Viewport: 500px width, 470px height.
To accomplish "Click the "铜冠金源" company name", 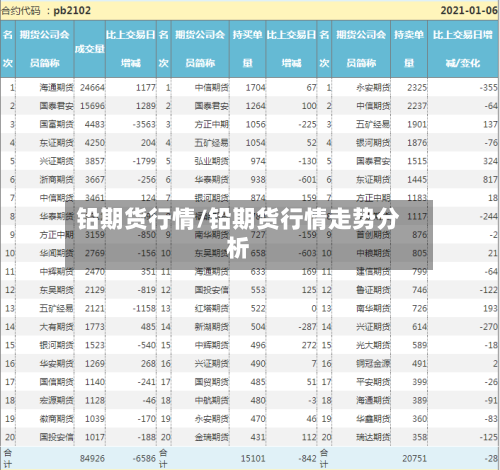I will click(373, 363).
